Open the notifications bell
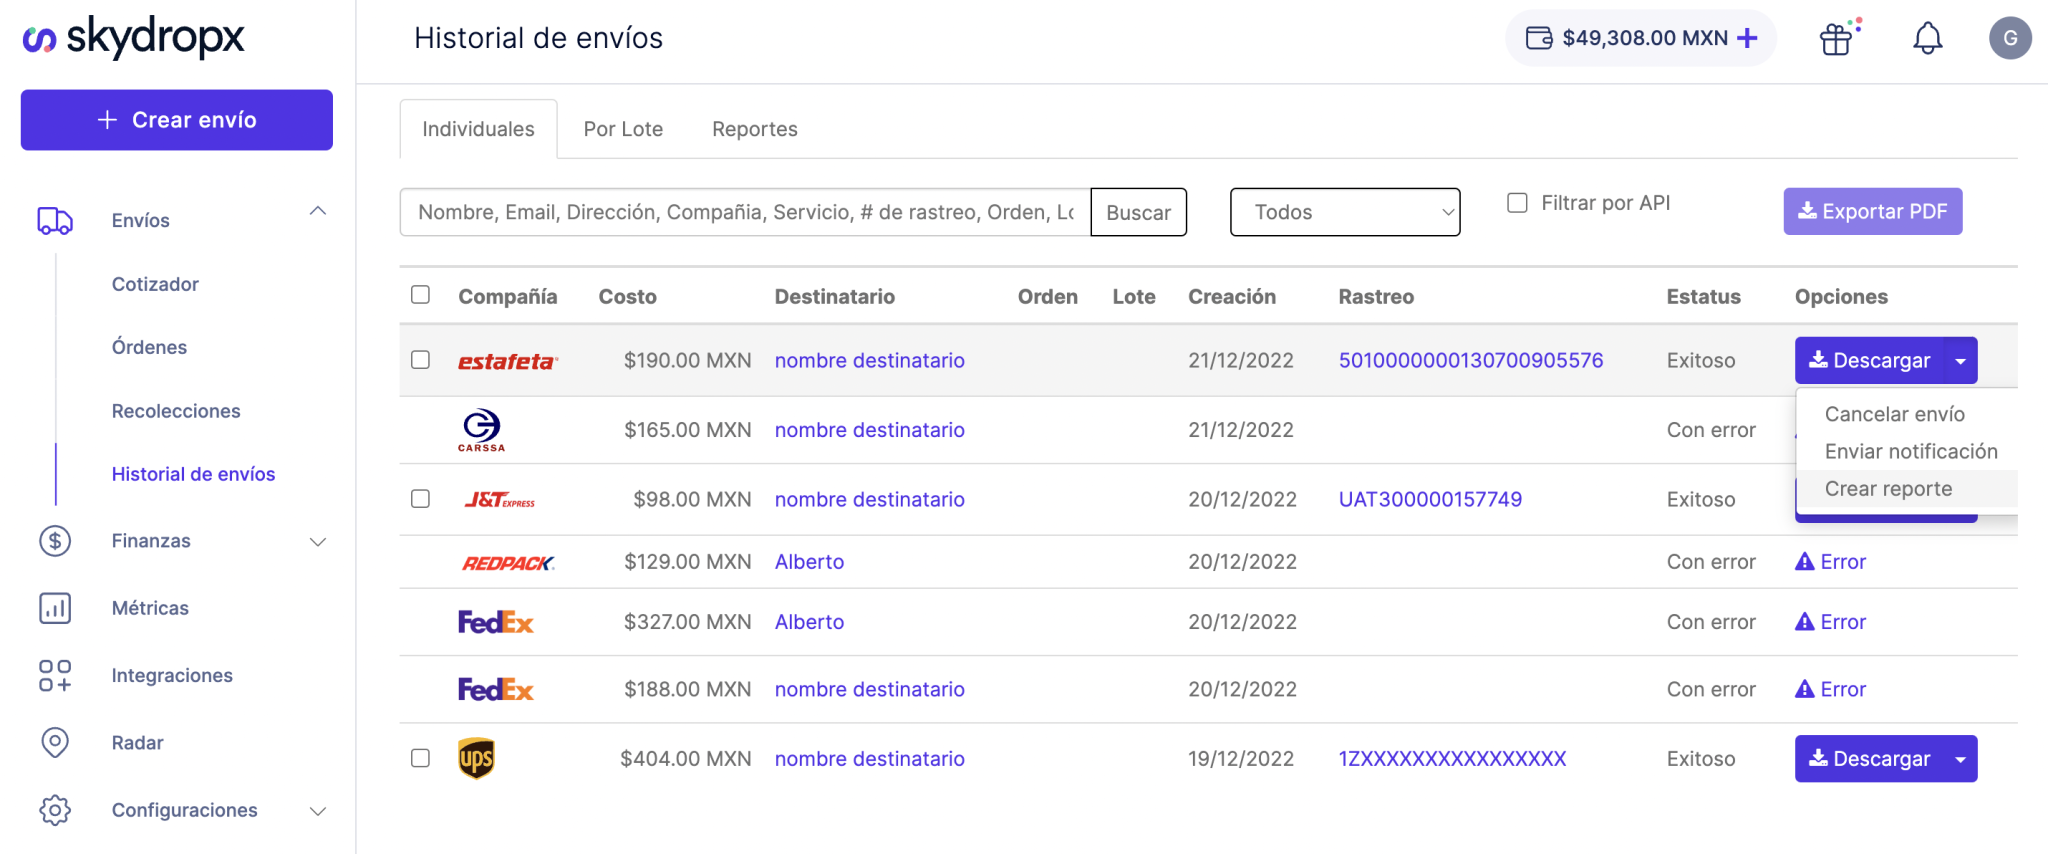This screenshot has height=854, width=2048. [1927, 39]
